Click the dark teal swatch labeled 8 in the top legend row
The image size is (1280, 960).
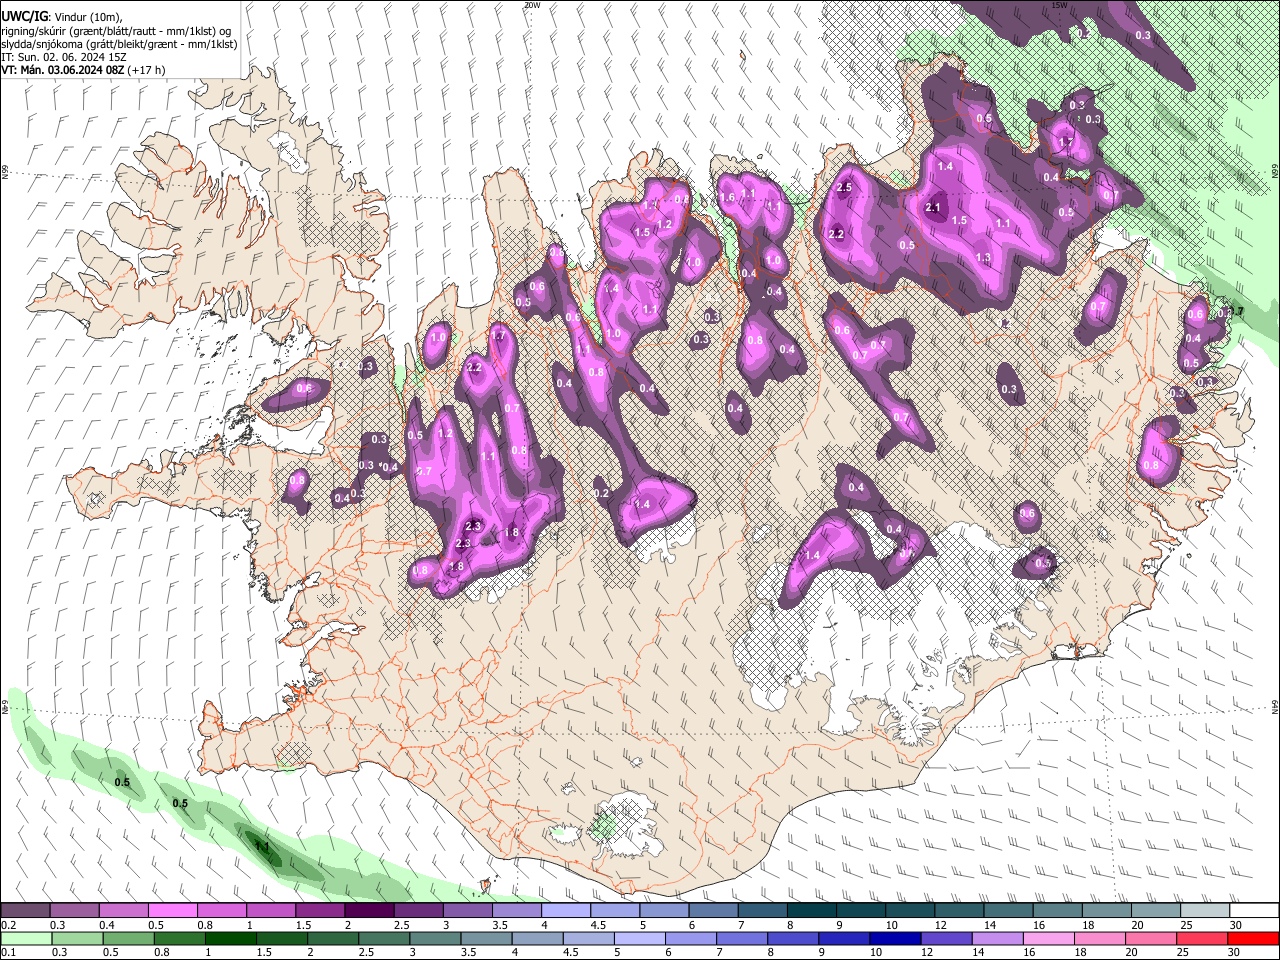coord(811,911)
